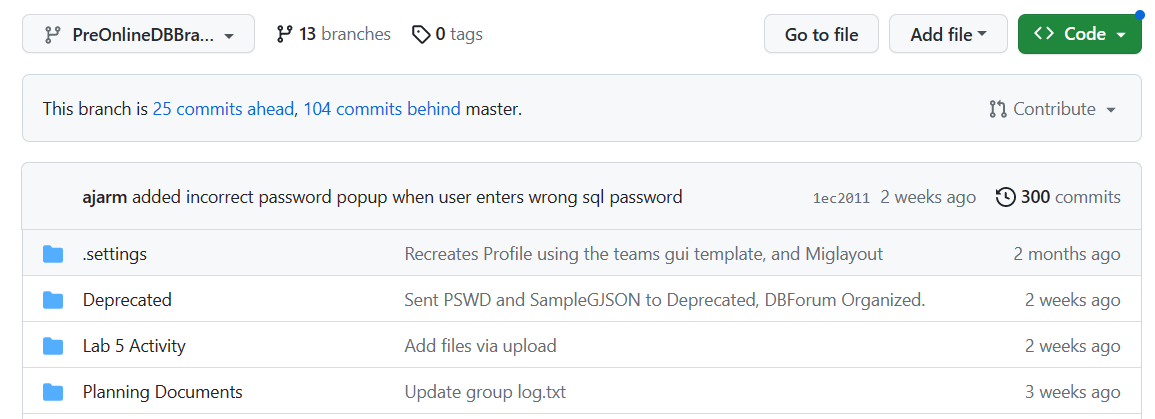Click the Deprecated folder icon
The image size is (1155, 419).
pos(53,300)
